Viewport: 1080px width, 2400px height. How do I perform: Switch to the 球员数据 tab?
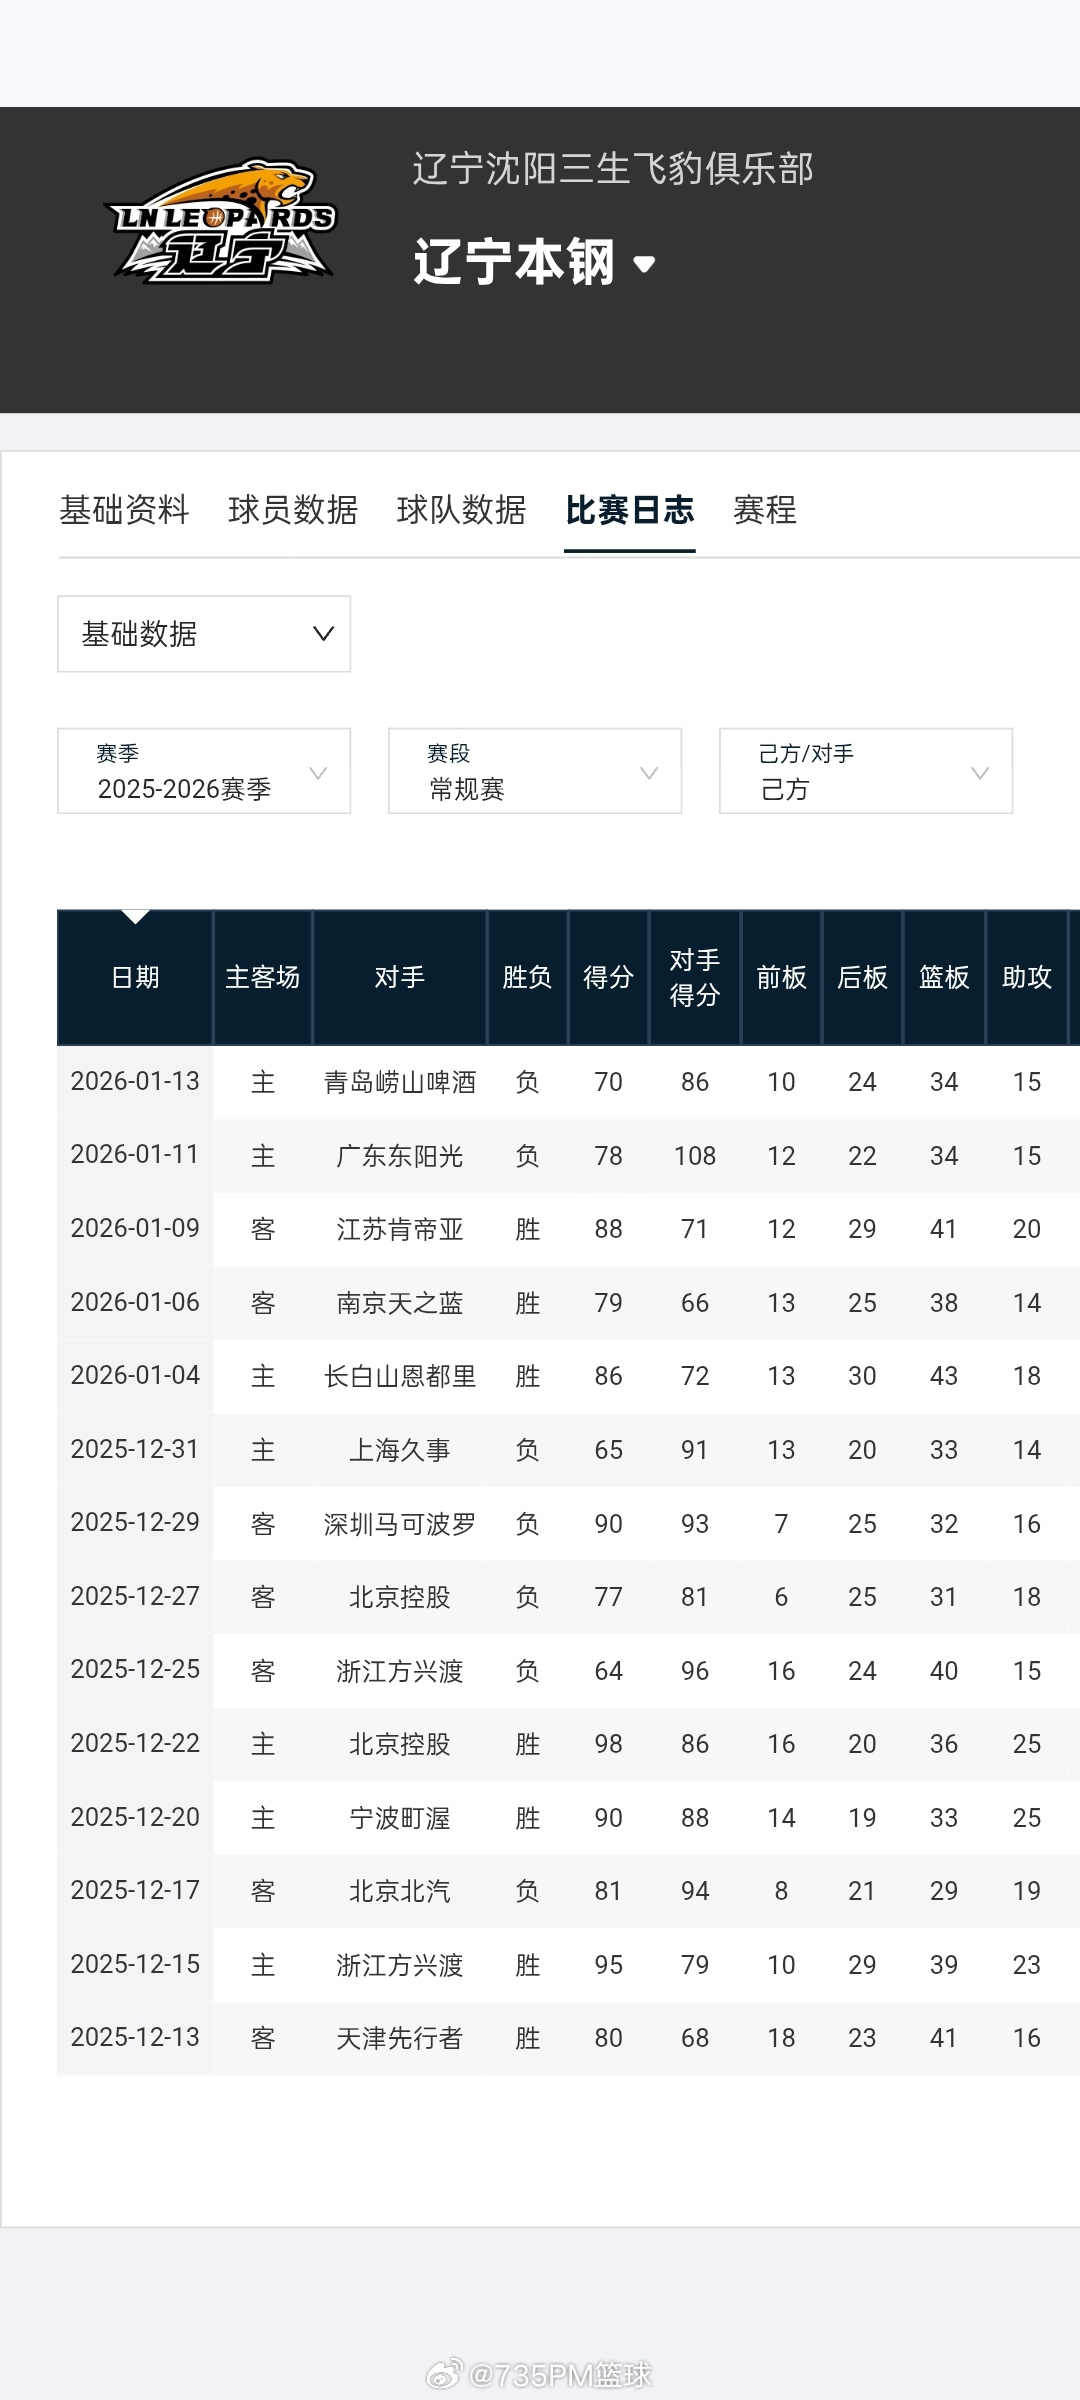293,510
